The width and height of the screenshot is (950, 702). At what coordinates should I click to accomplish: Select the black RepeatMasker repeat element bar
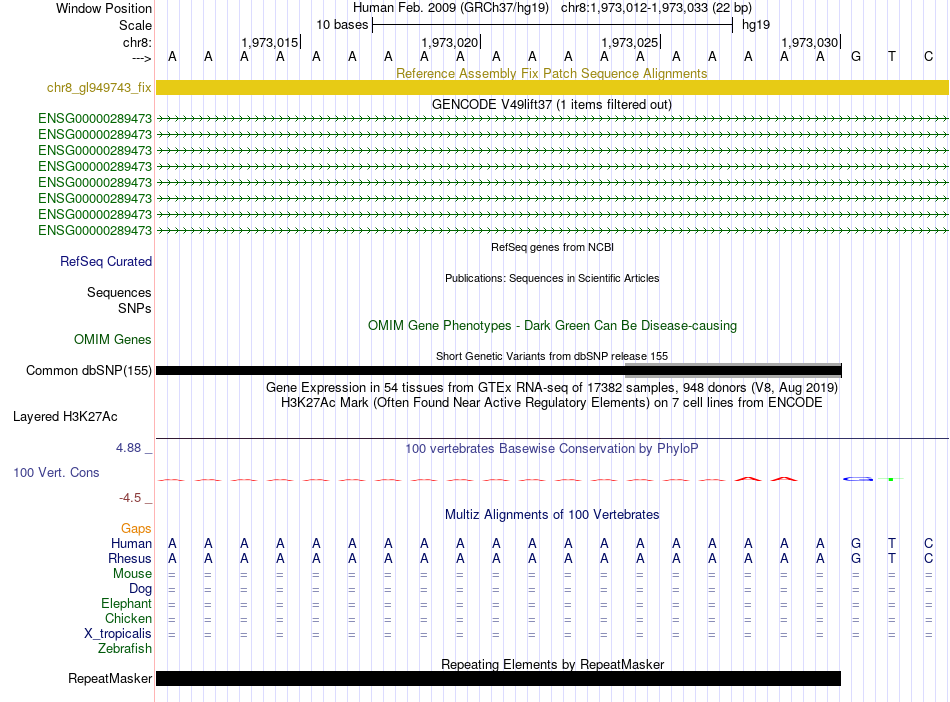coord(498,678)
